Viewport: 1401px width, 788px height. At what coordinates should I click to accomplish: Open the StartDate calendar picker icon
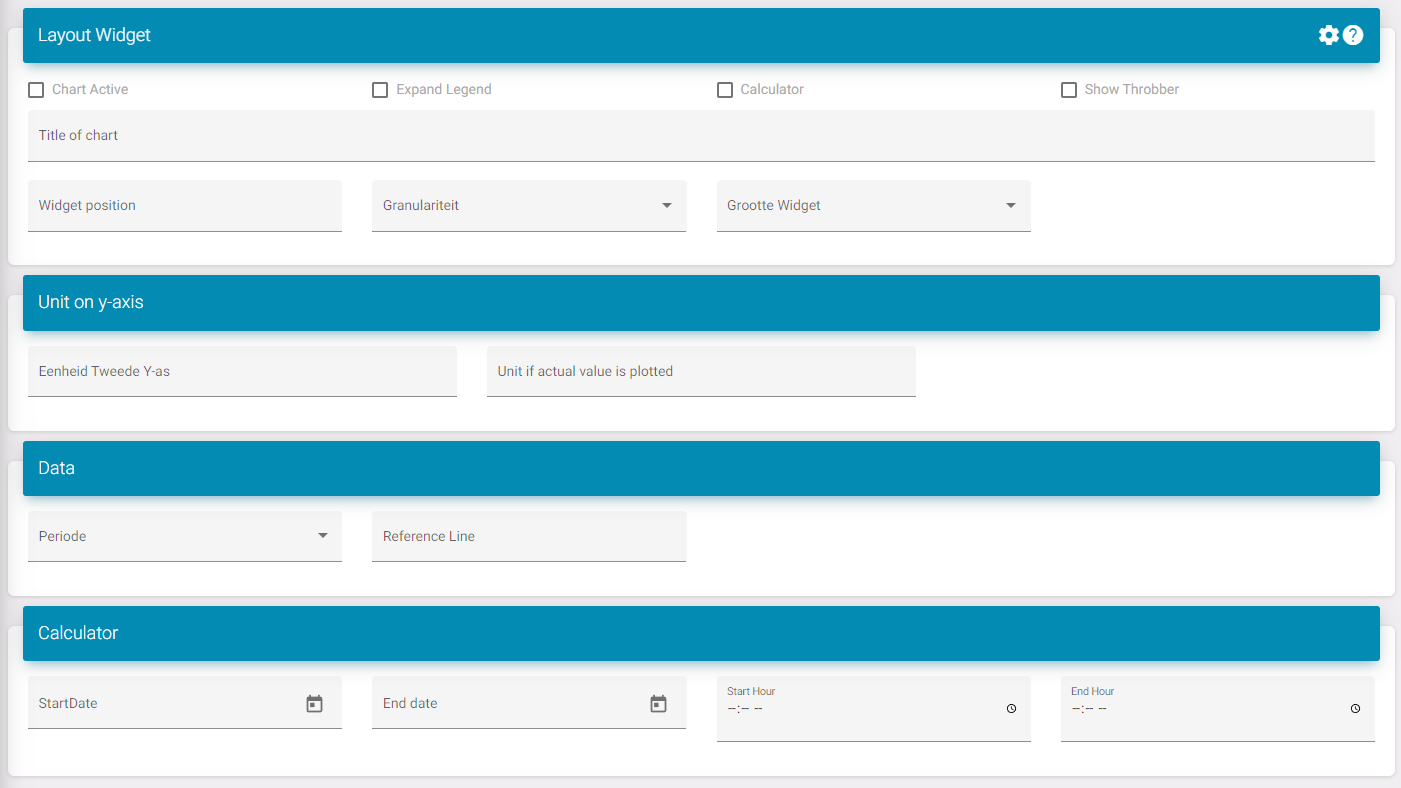314,704
